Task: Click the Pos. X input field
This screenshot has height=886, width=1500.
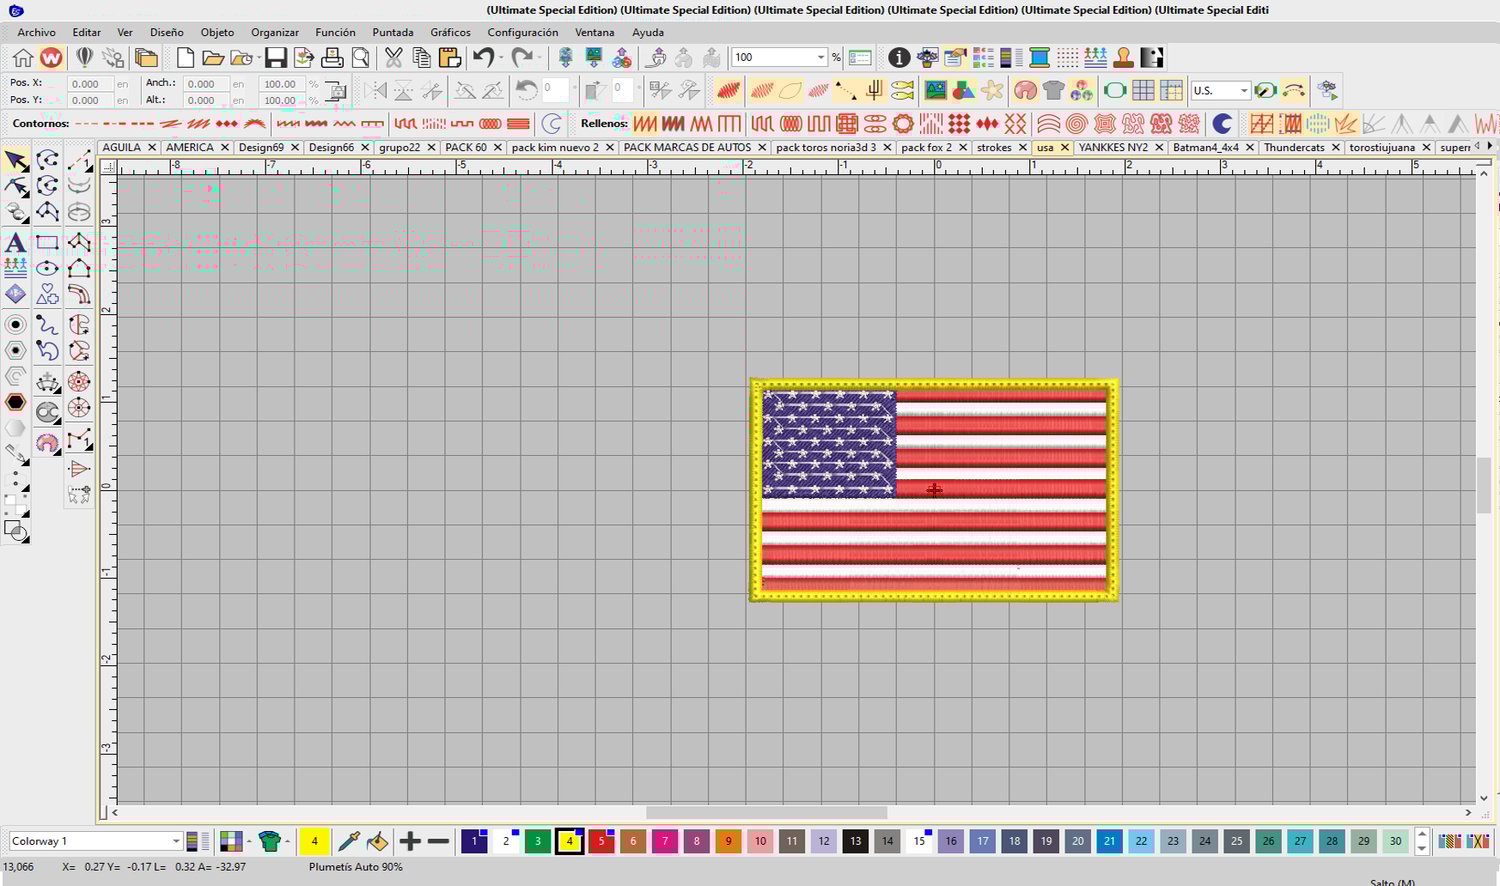Action: point(90,84)
